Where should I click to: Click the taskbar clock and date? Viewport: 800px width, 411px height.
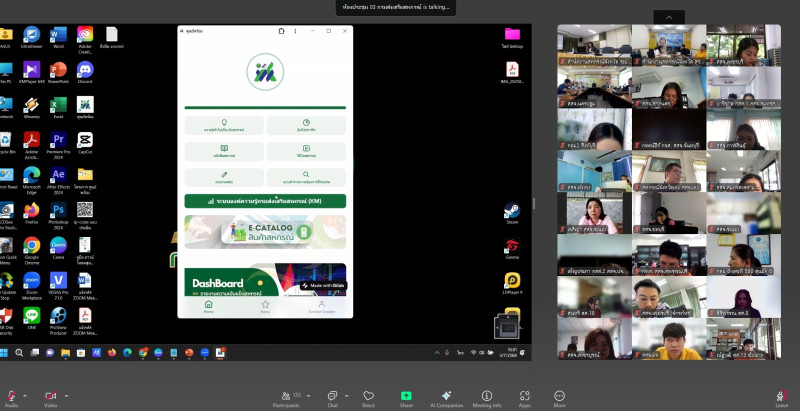pyautogui.click(x=509, y=352)
